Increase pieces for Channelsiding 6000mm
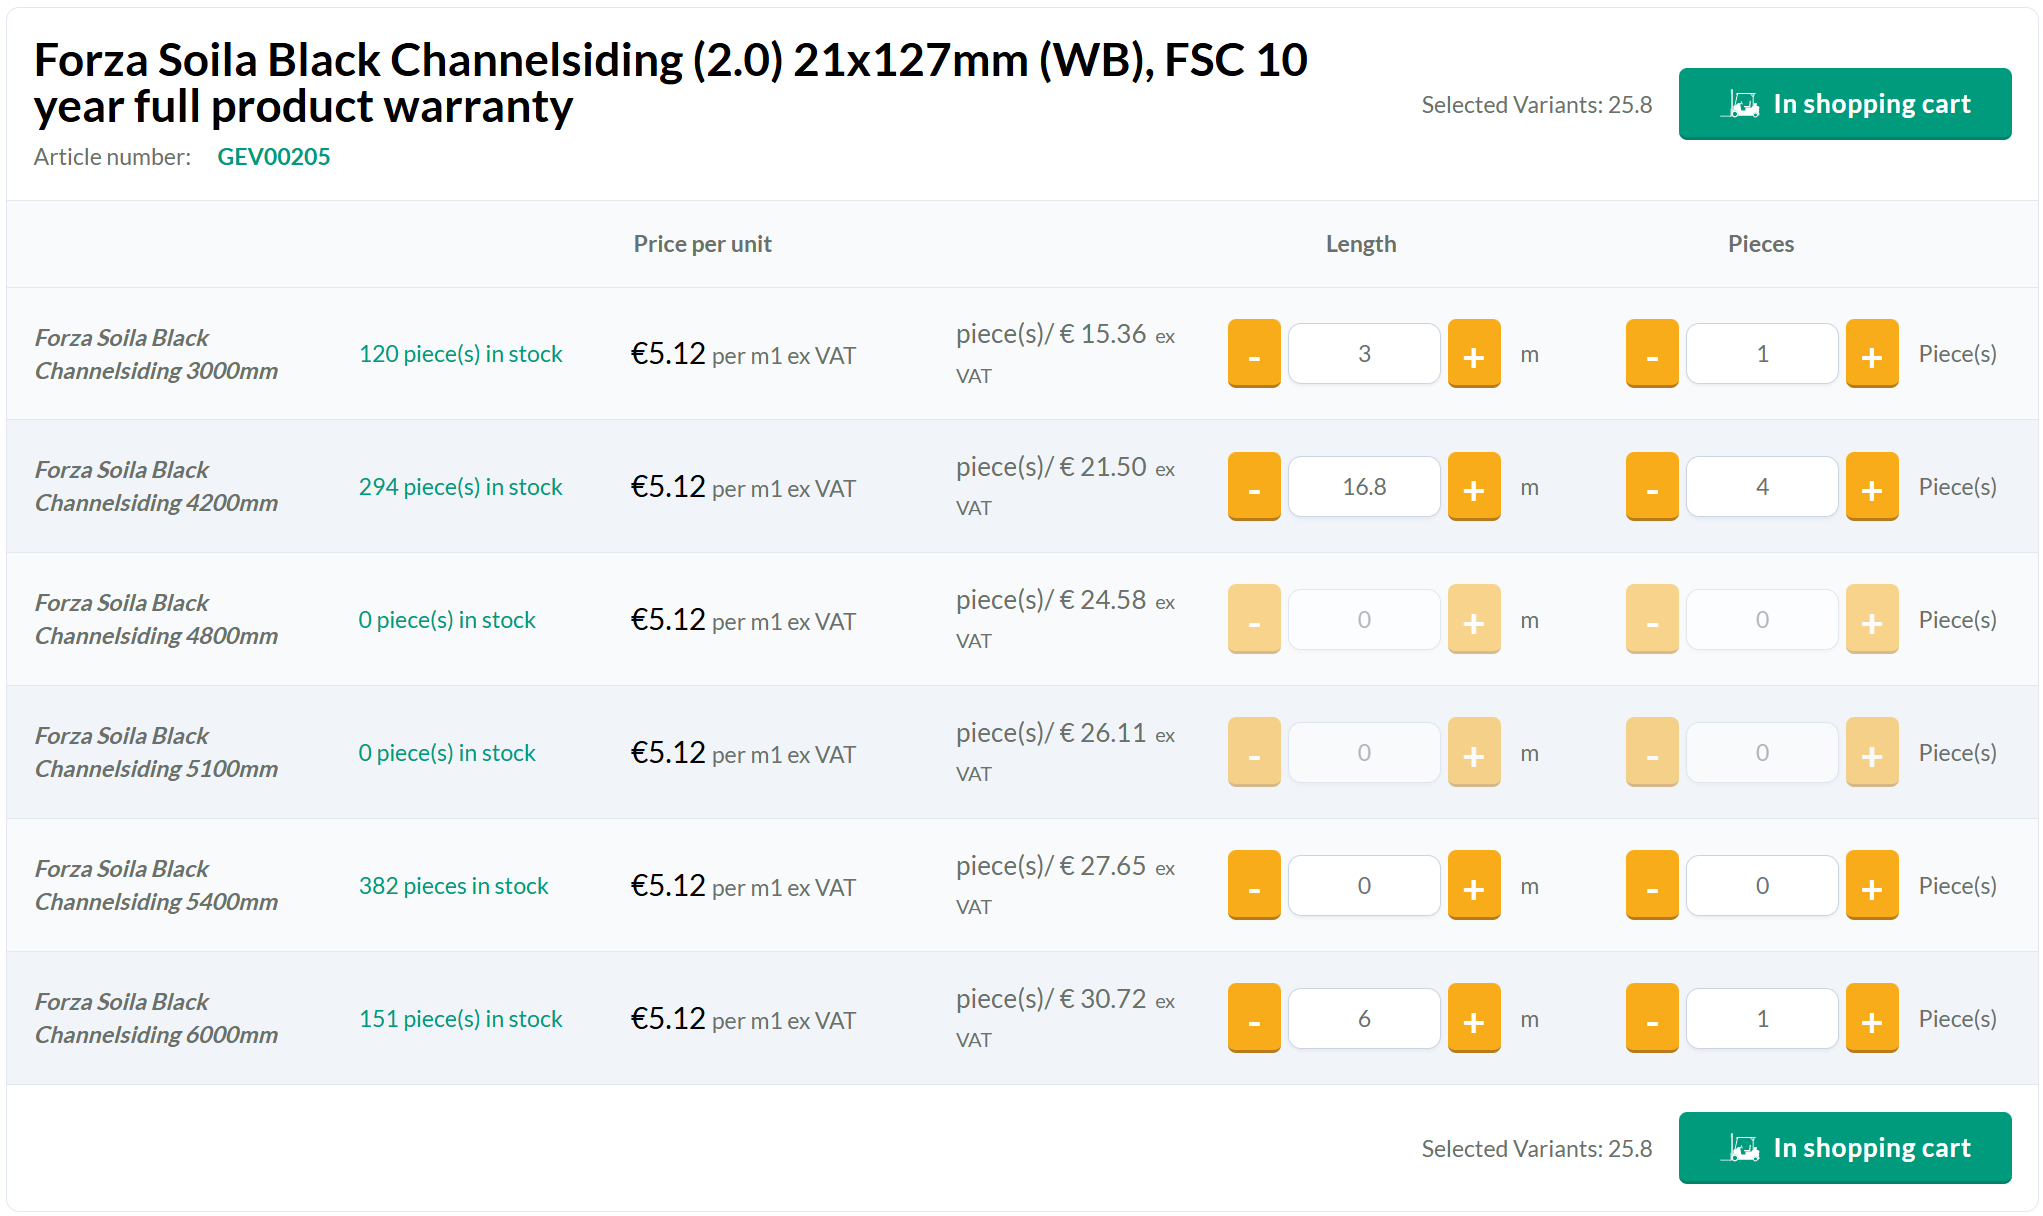 [x=1871, y=1019]
